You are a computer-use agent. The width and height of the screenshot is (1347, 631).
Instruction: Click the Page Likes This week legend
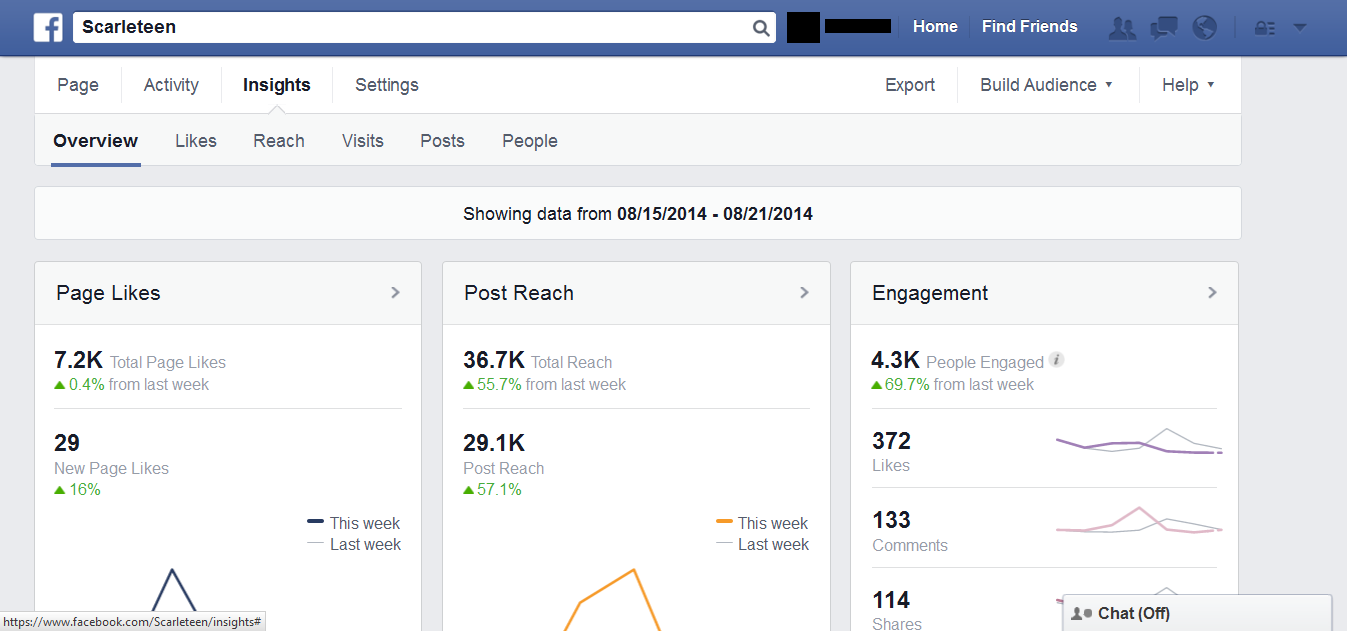(354, 523)
